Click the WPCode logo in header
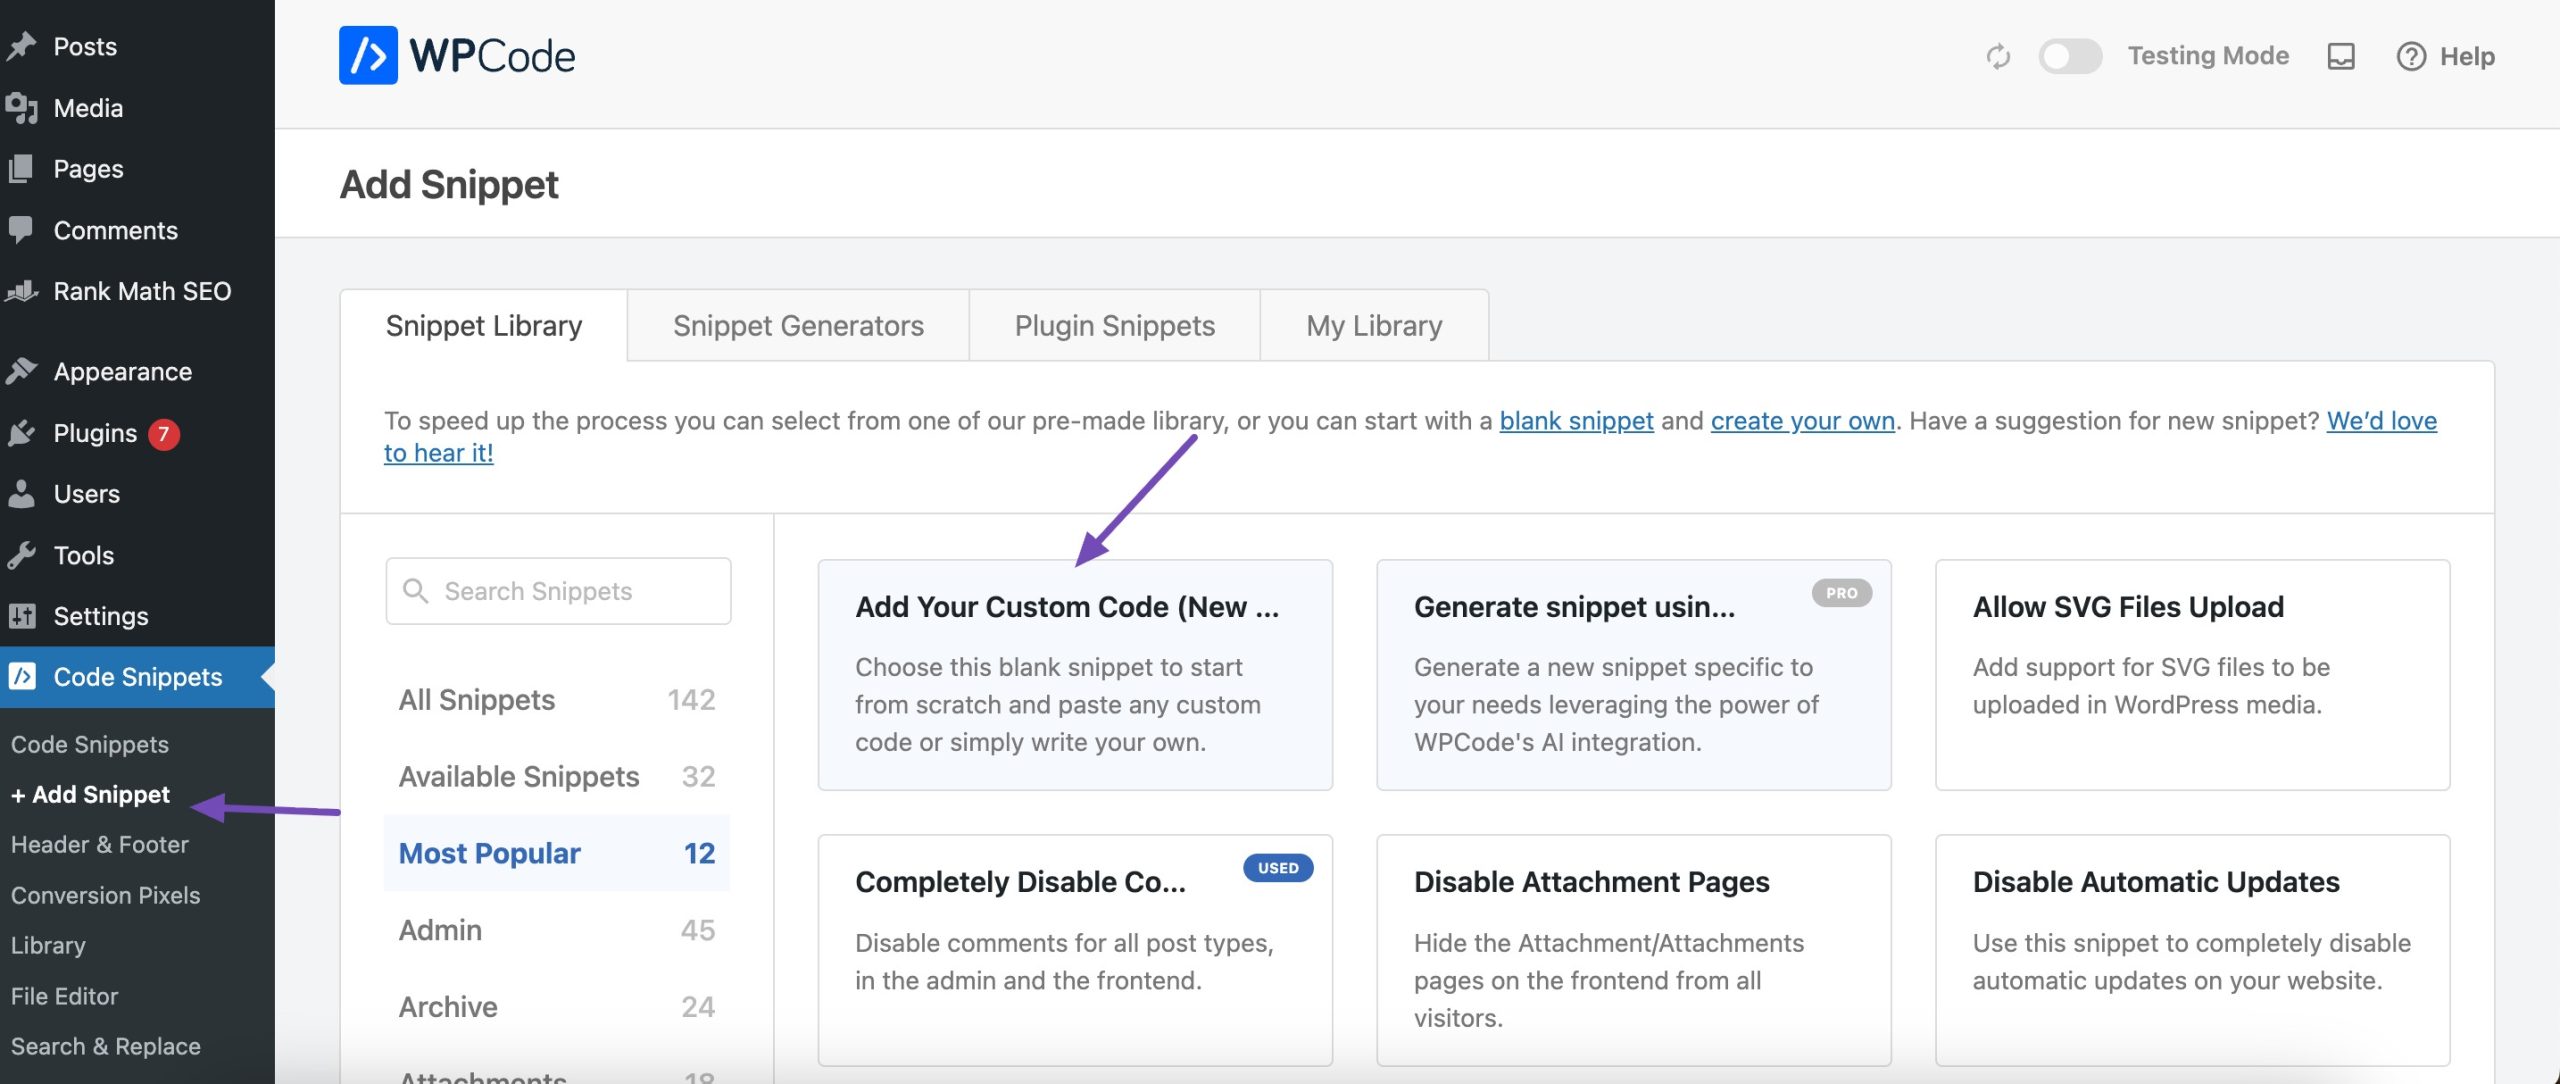 pyautogui.click(x=457, y=56)
